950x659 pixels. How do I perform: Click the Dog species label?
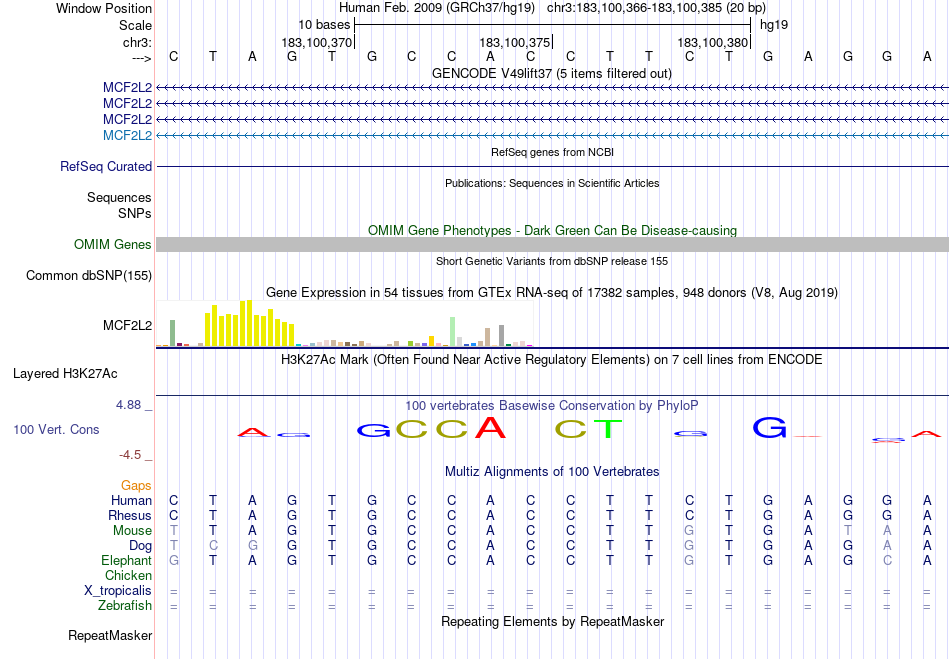[140, 546]
